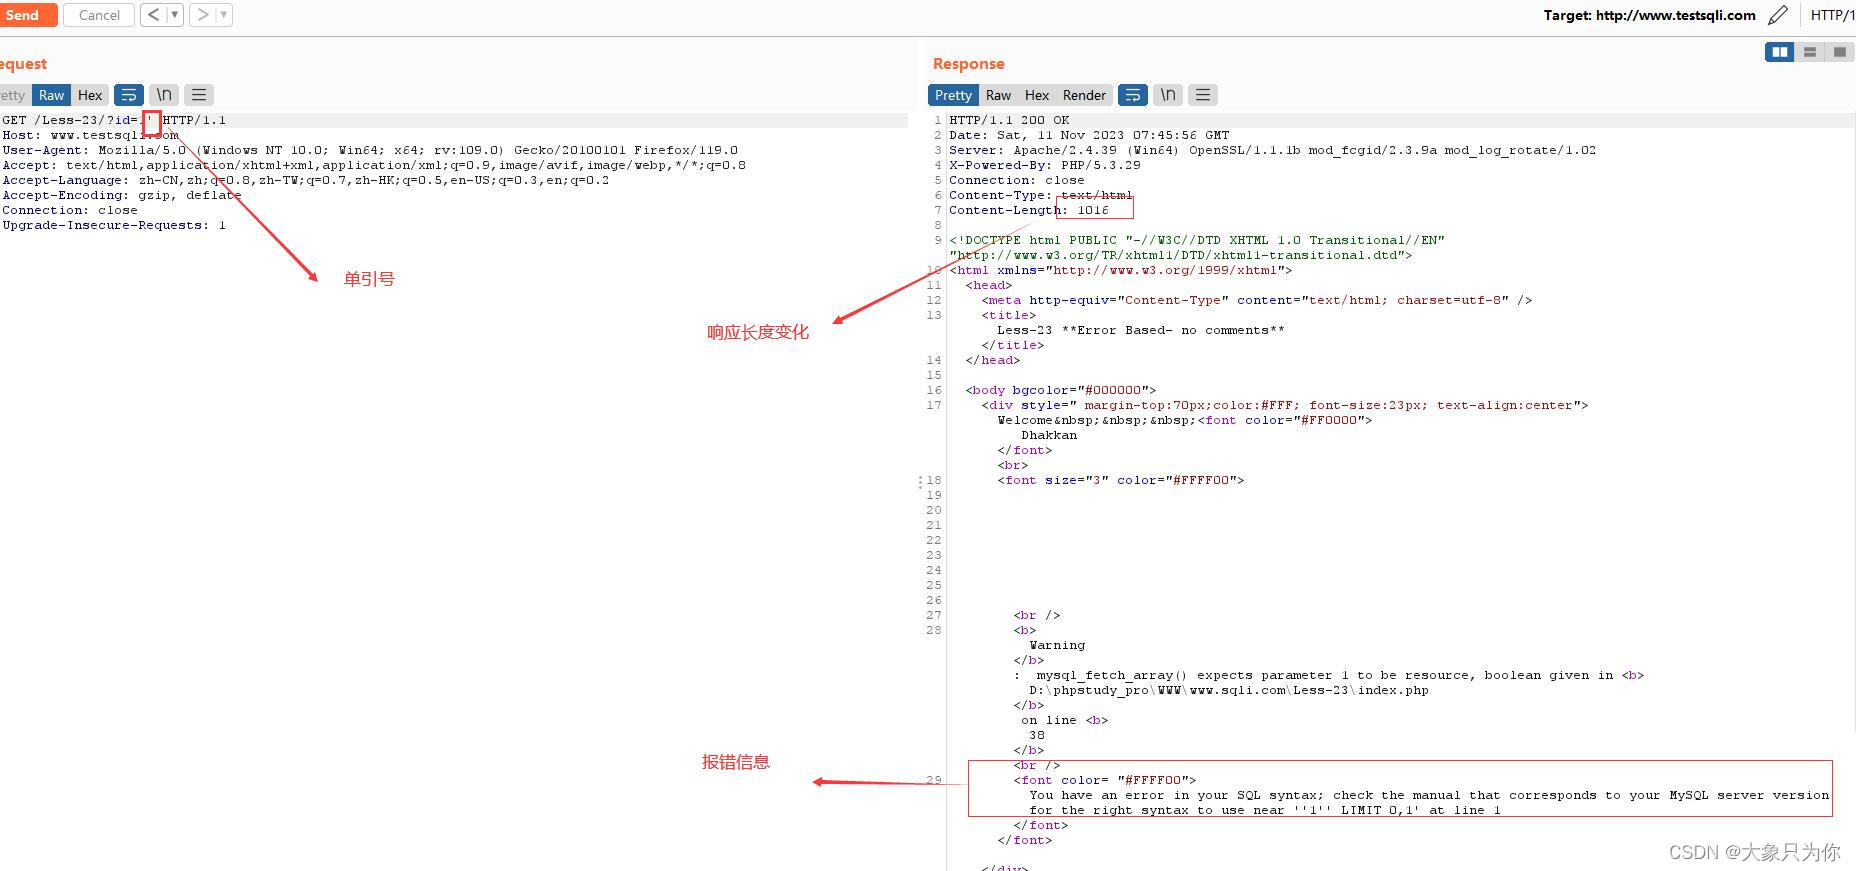Click the 'You have an error in your SQL syntax' line

click(1429, 795)
